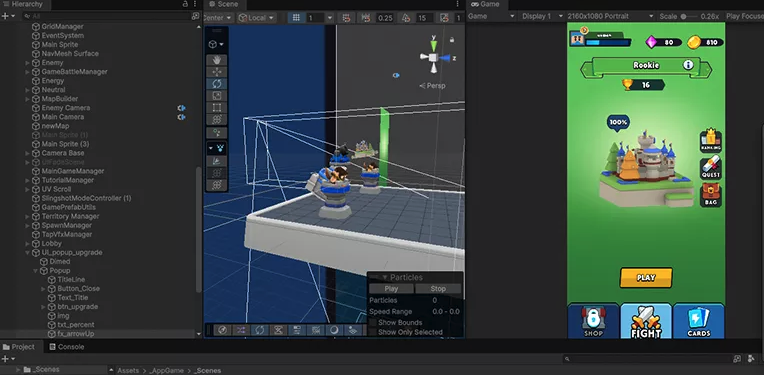Click the Hierarchy lock icon
This screenshot has height=375, width=764.
click(x=185, y=4)
